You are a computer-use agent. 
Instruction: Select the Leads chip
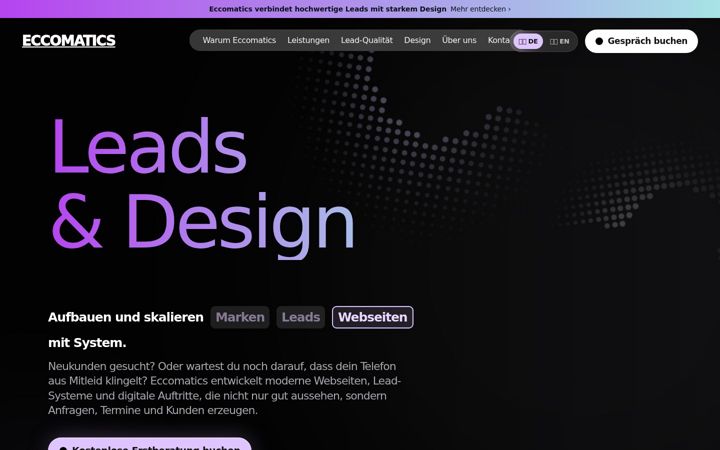coord(301,317)
